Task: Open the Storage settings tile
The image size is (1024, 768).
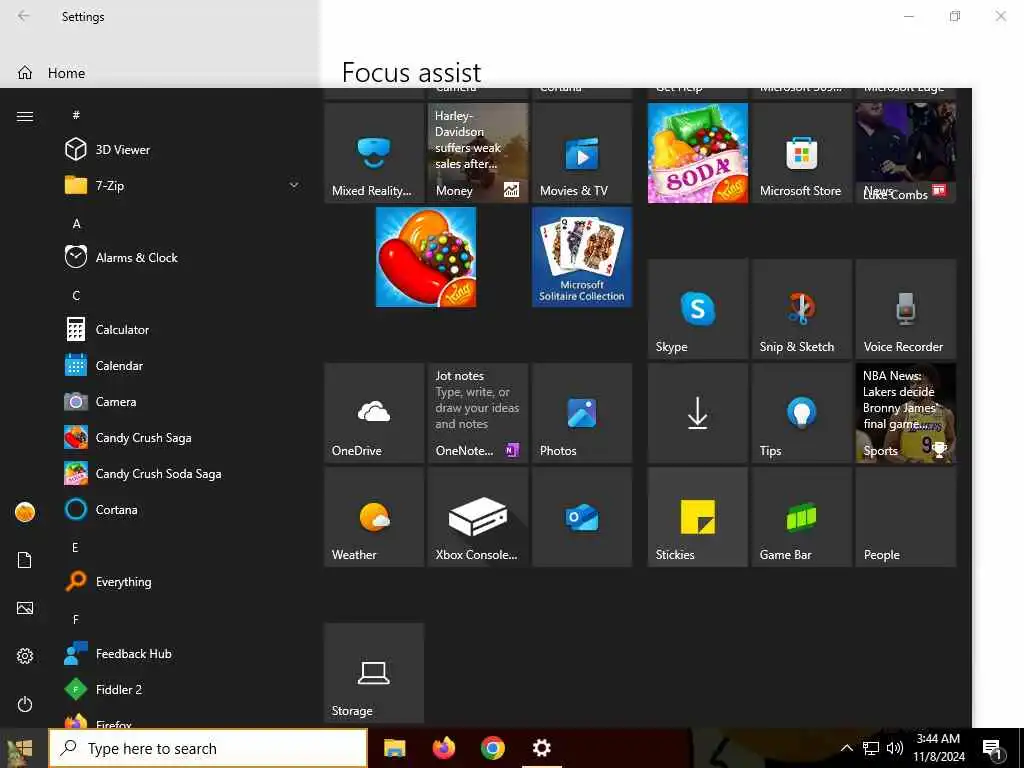Action: click(374, 673)
